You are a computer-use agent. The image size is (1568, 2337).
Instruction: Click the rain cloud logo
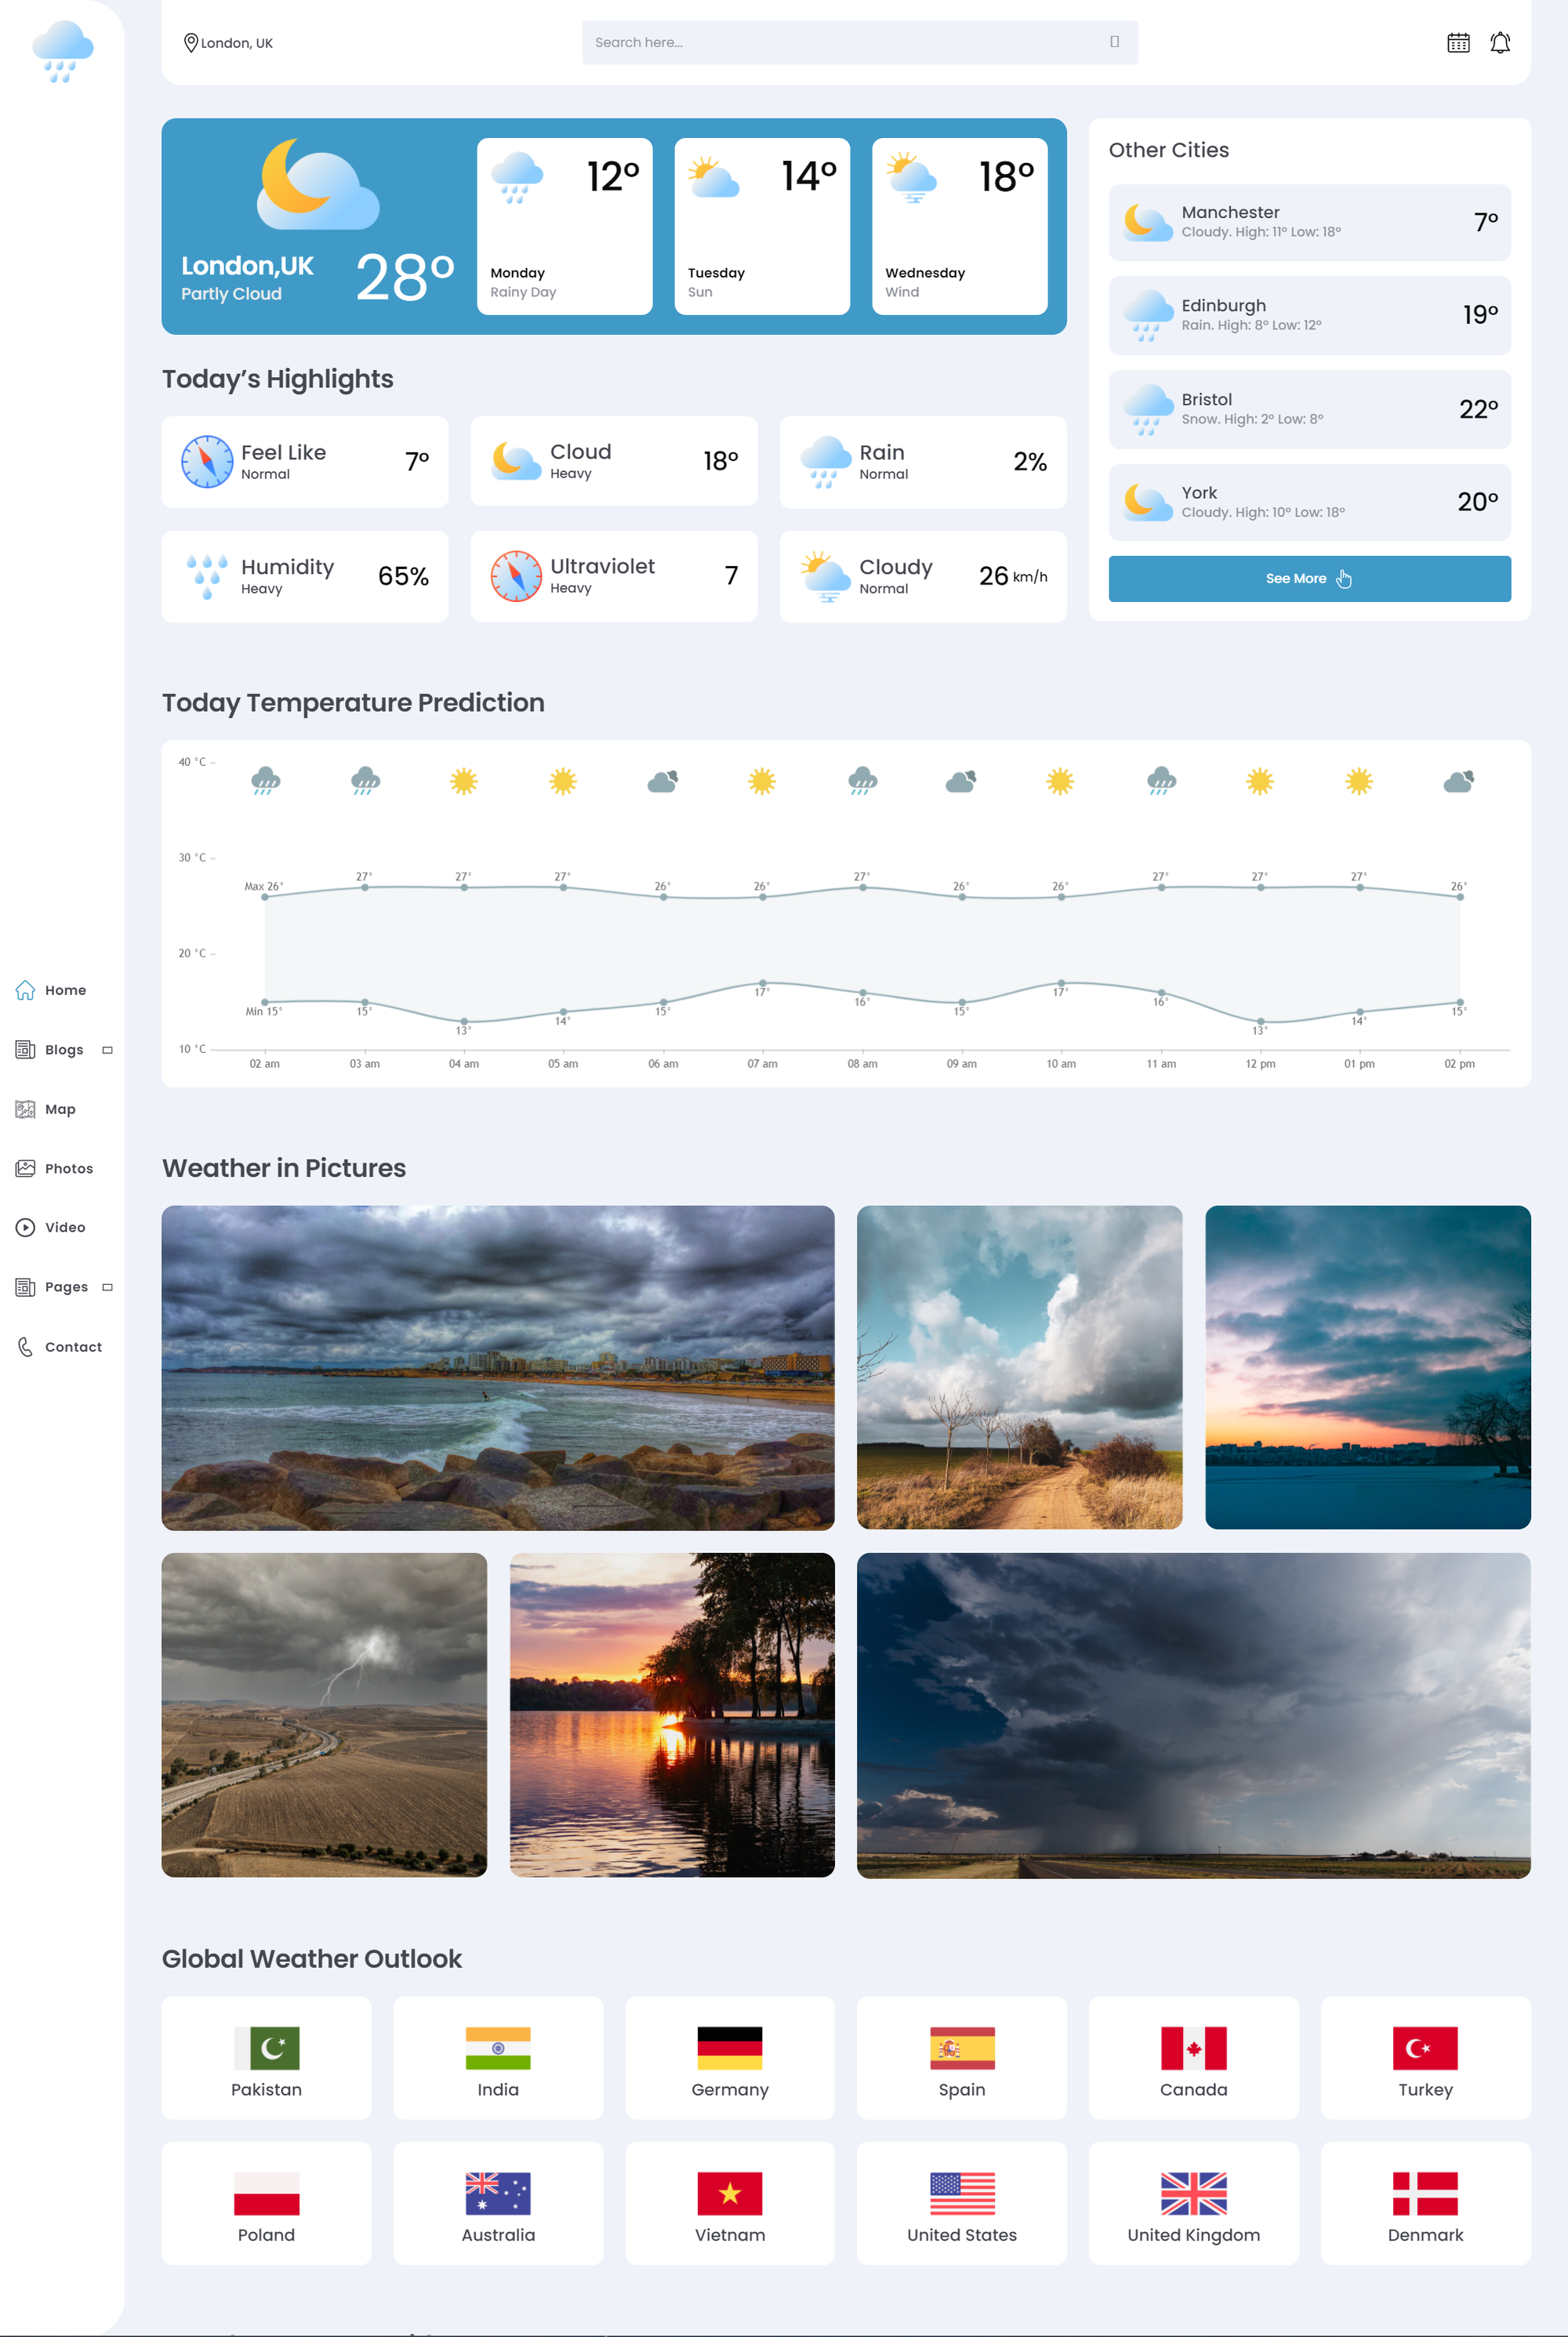coord(62,51)
